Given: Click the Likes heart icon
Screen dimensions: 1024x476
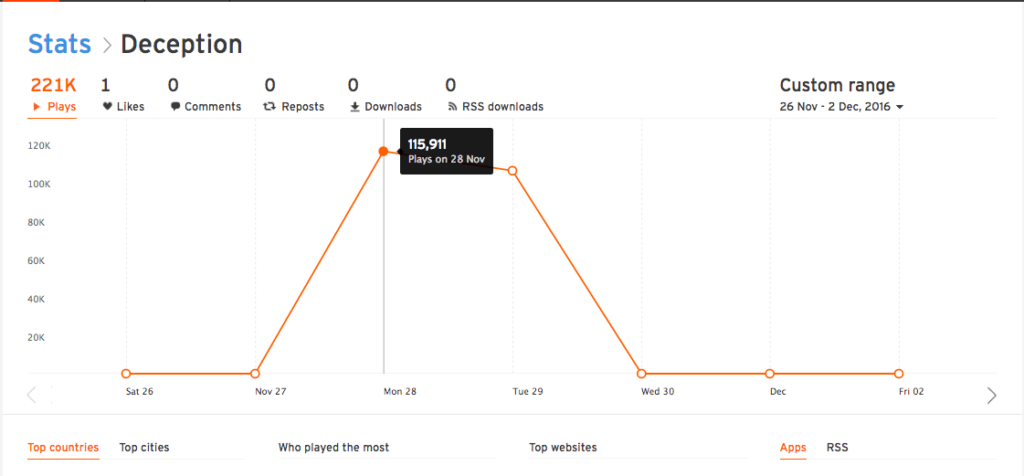Looking at the screenshot, I should [108, 106].
